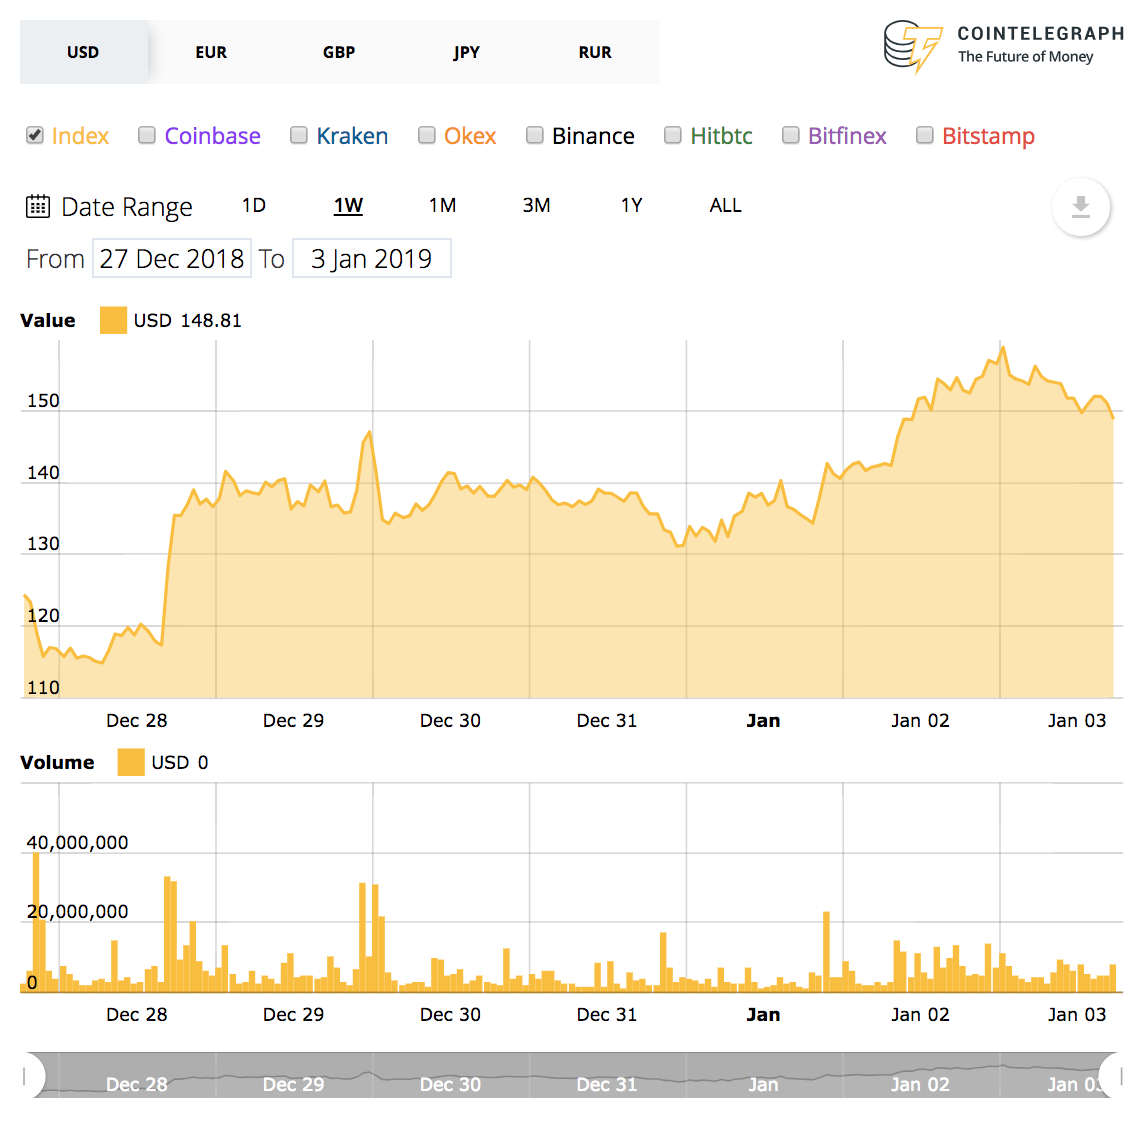Enable the Binance checkbox

pos(535,134)
